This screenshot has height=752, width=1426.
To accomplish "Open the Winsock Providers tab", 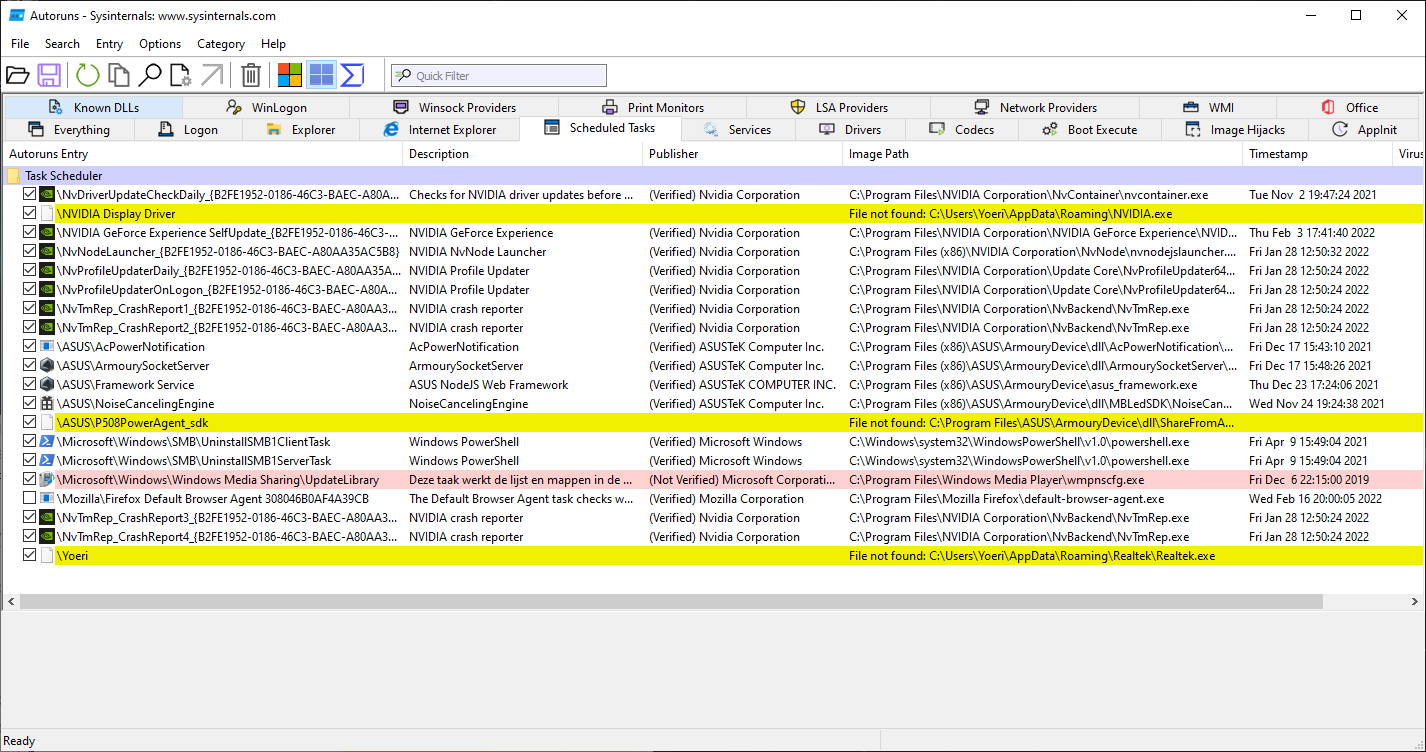I will 454,107.
